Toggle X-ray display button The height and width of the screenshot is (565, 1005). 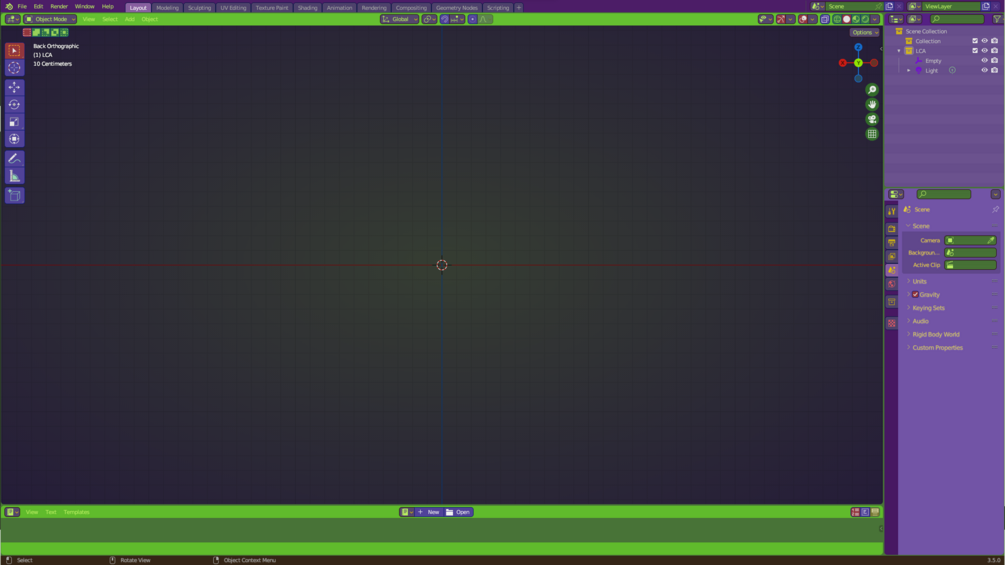(825, 19)
